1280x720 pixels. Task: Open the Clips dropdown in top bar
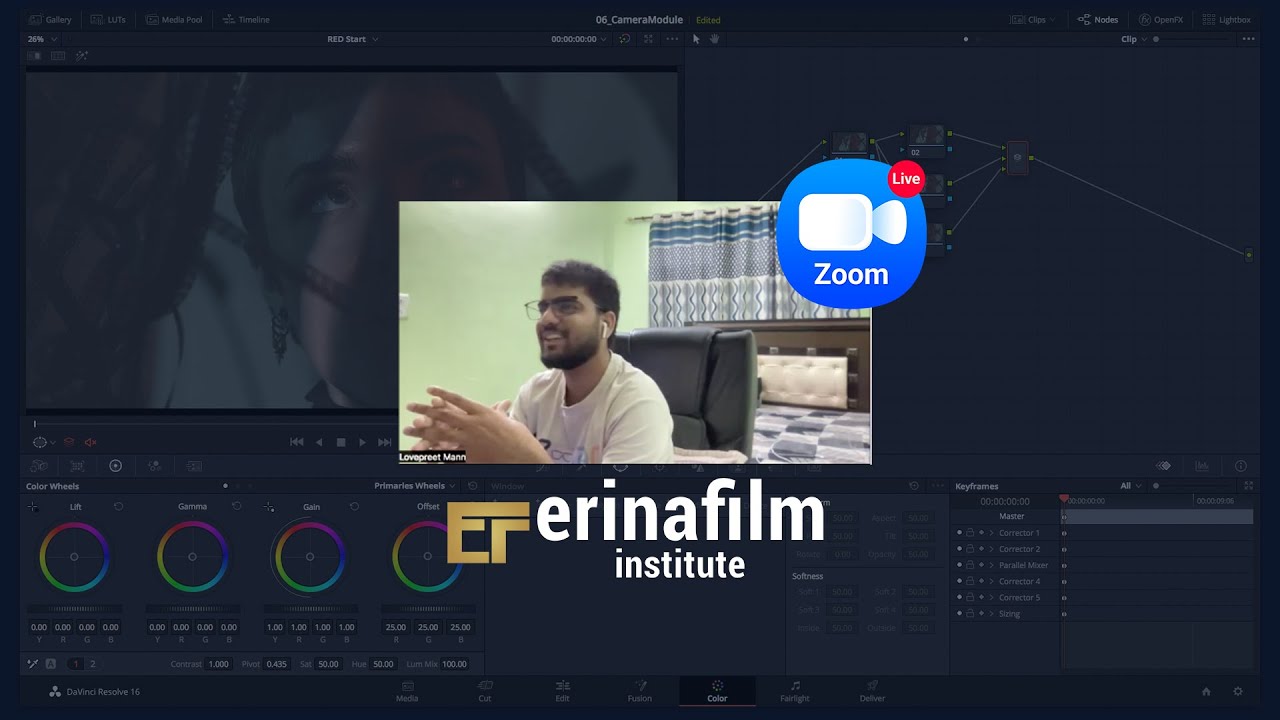click(x=1033, y=19)
